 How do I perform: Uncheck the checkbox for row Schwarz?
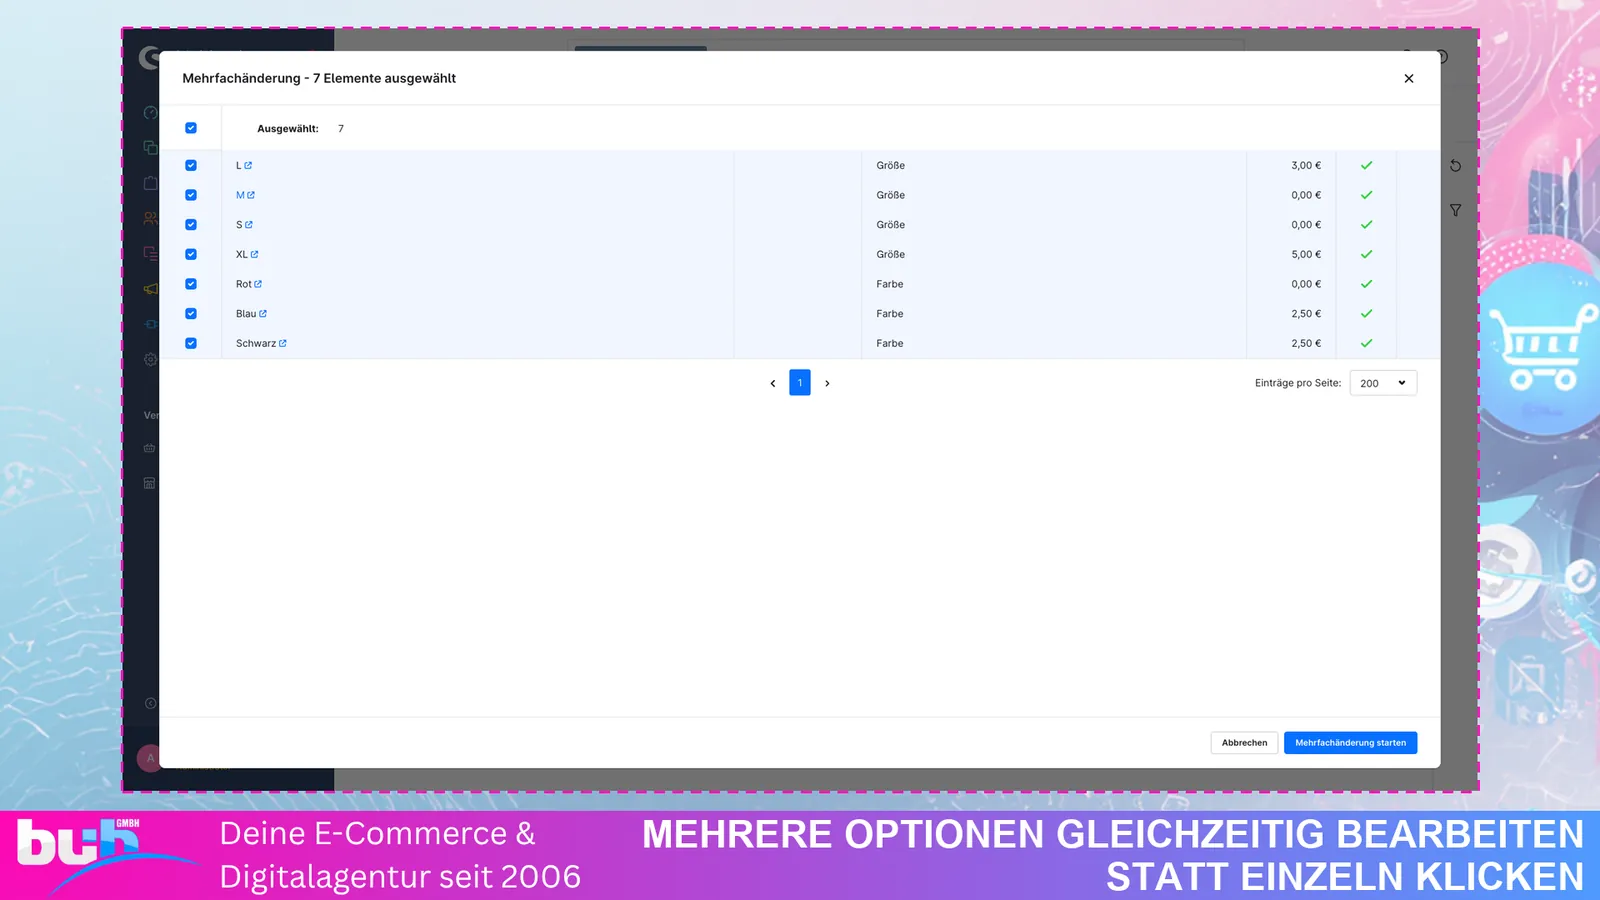pyautogui.click(x=191, y=343)
